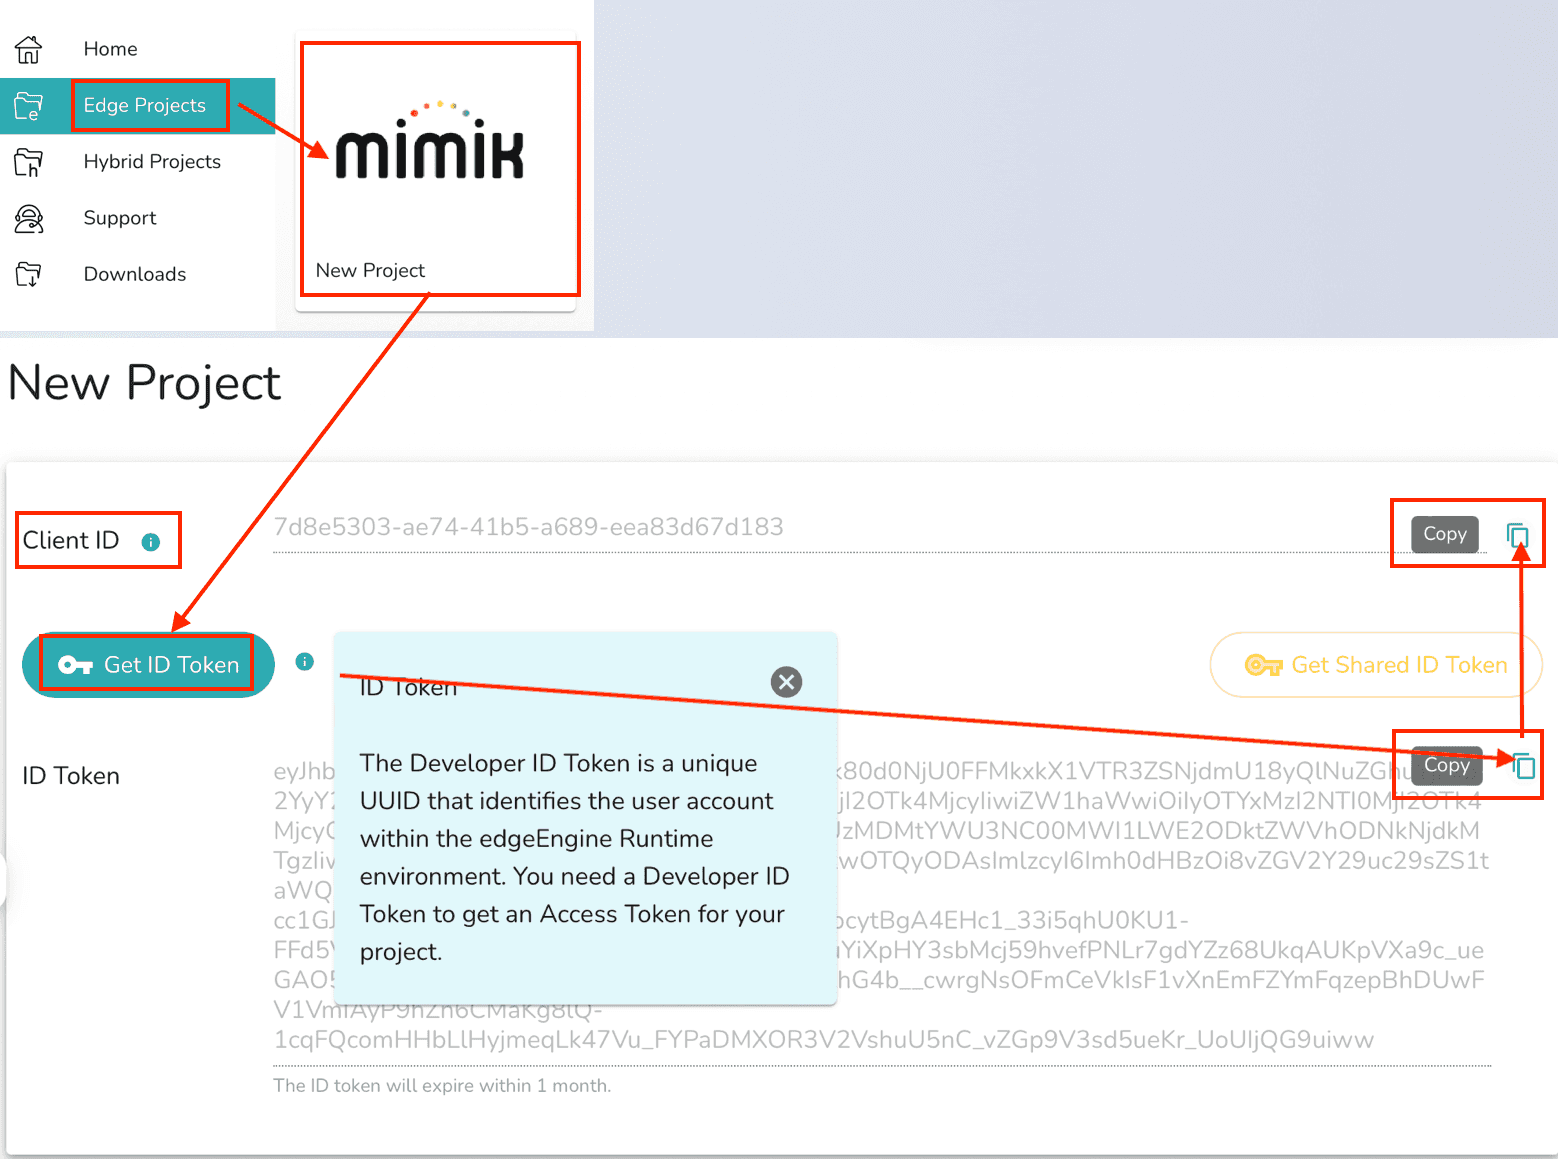The width and height of the screenshot is (1558, 1159).
Task: Click the New Project page heading
Action: coord(145,383)
